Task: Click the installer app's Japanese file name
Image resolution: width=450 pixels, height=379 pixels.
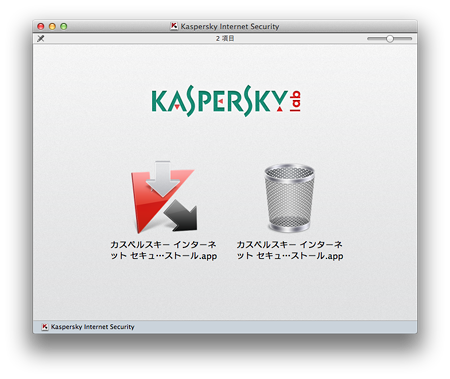Action: (x=164, y=250)
